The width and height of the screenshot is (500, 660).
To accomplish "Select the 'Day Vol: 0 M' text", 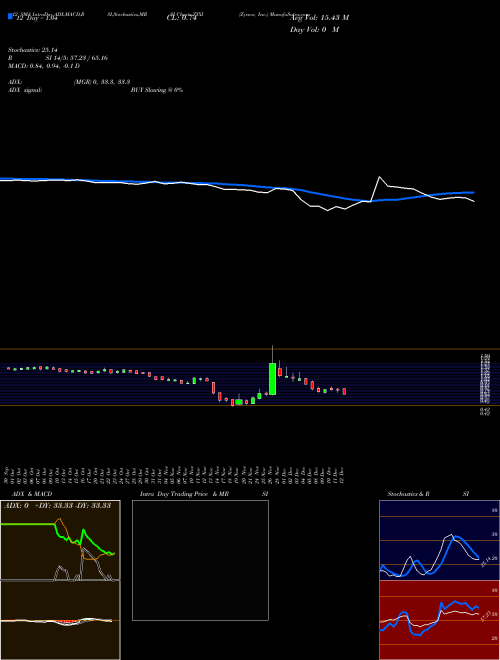I will coord(314,30).
